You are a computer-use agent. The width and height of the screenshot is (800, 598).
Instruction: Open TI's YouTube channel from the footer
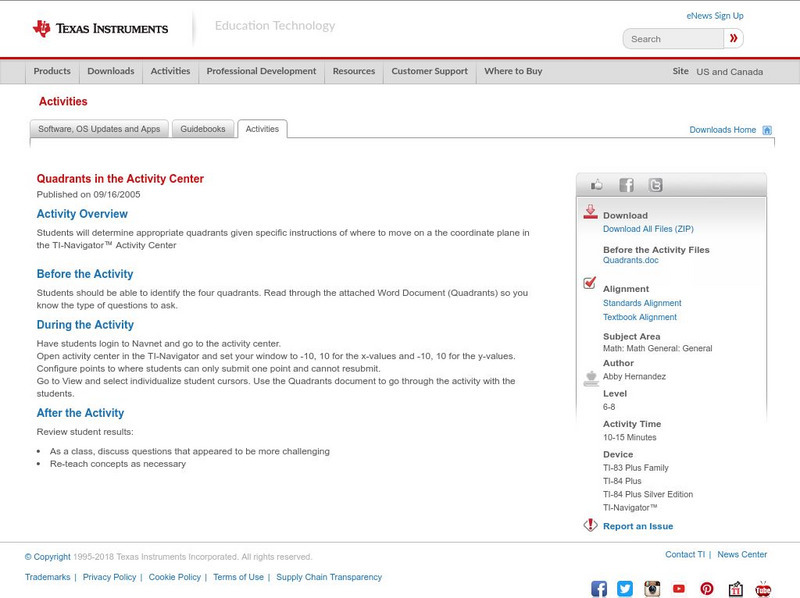tap(679, 589)
